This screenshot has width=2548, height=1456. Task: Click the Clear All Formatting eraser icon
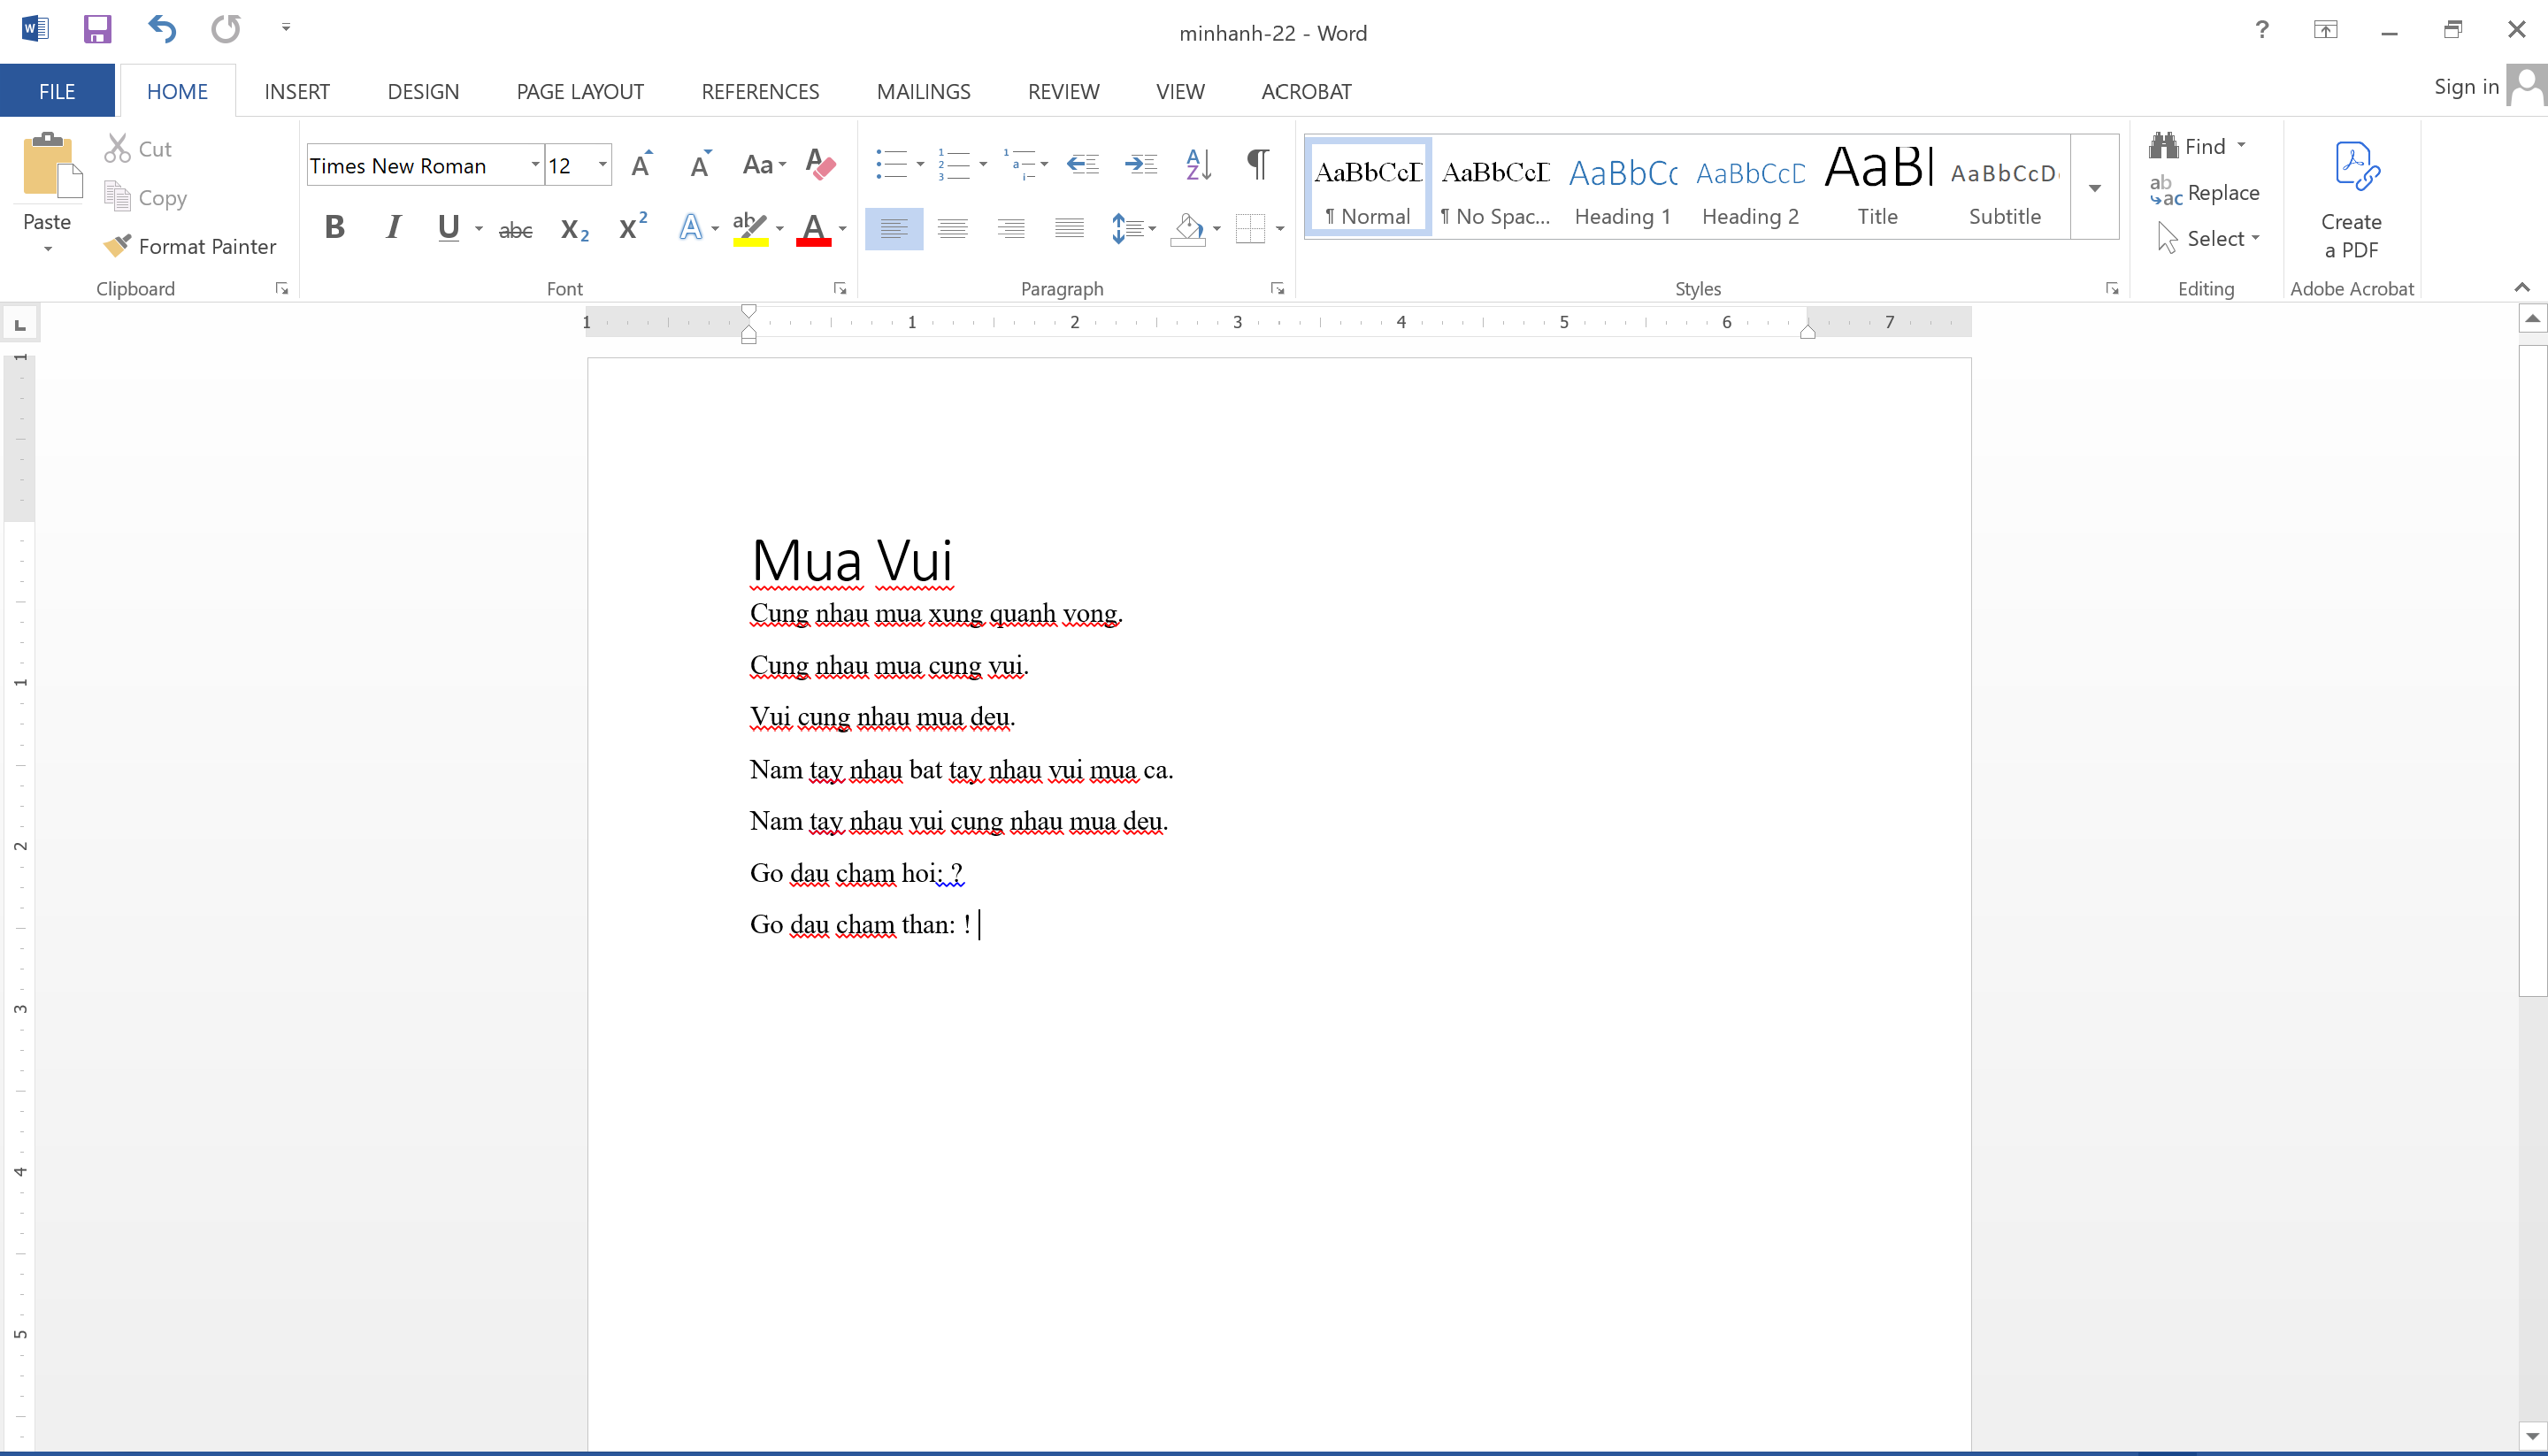pos(820,164)
